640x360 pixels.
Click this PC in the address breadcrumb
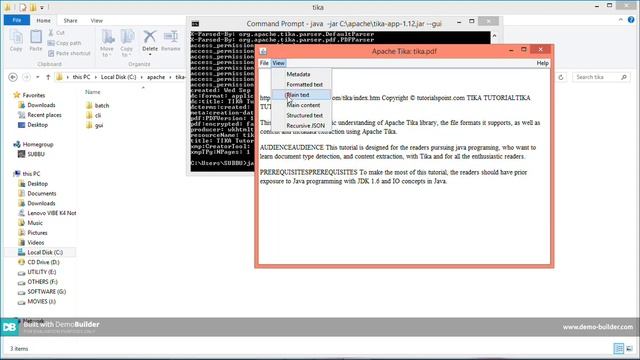point(81,77)
